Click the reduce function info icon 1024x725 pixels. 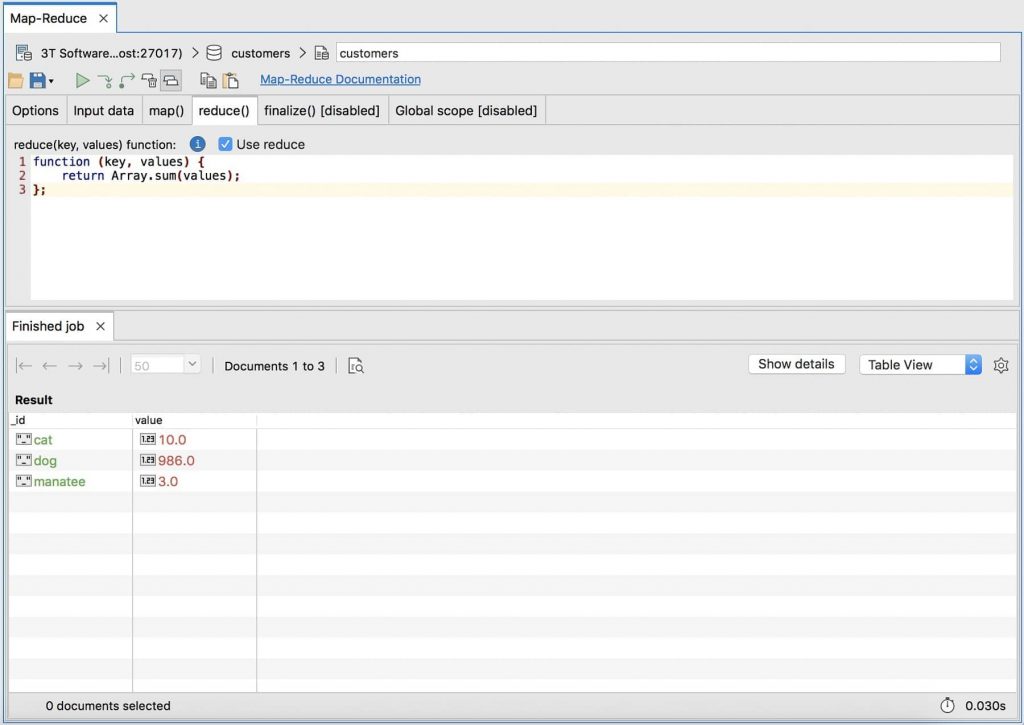(x=197, y=143)
